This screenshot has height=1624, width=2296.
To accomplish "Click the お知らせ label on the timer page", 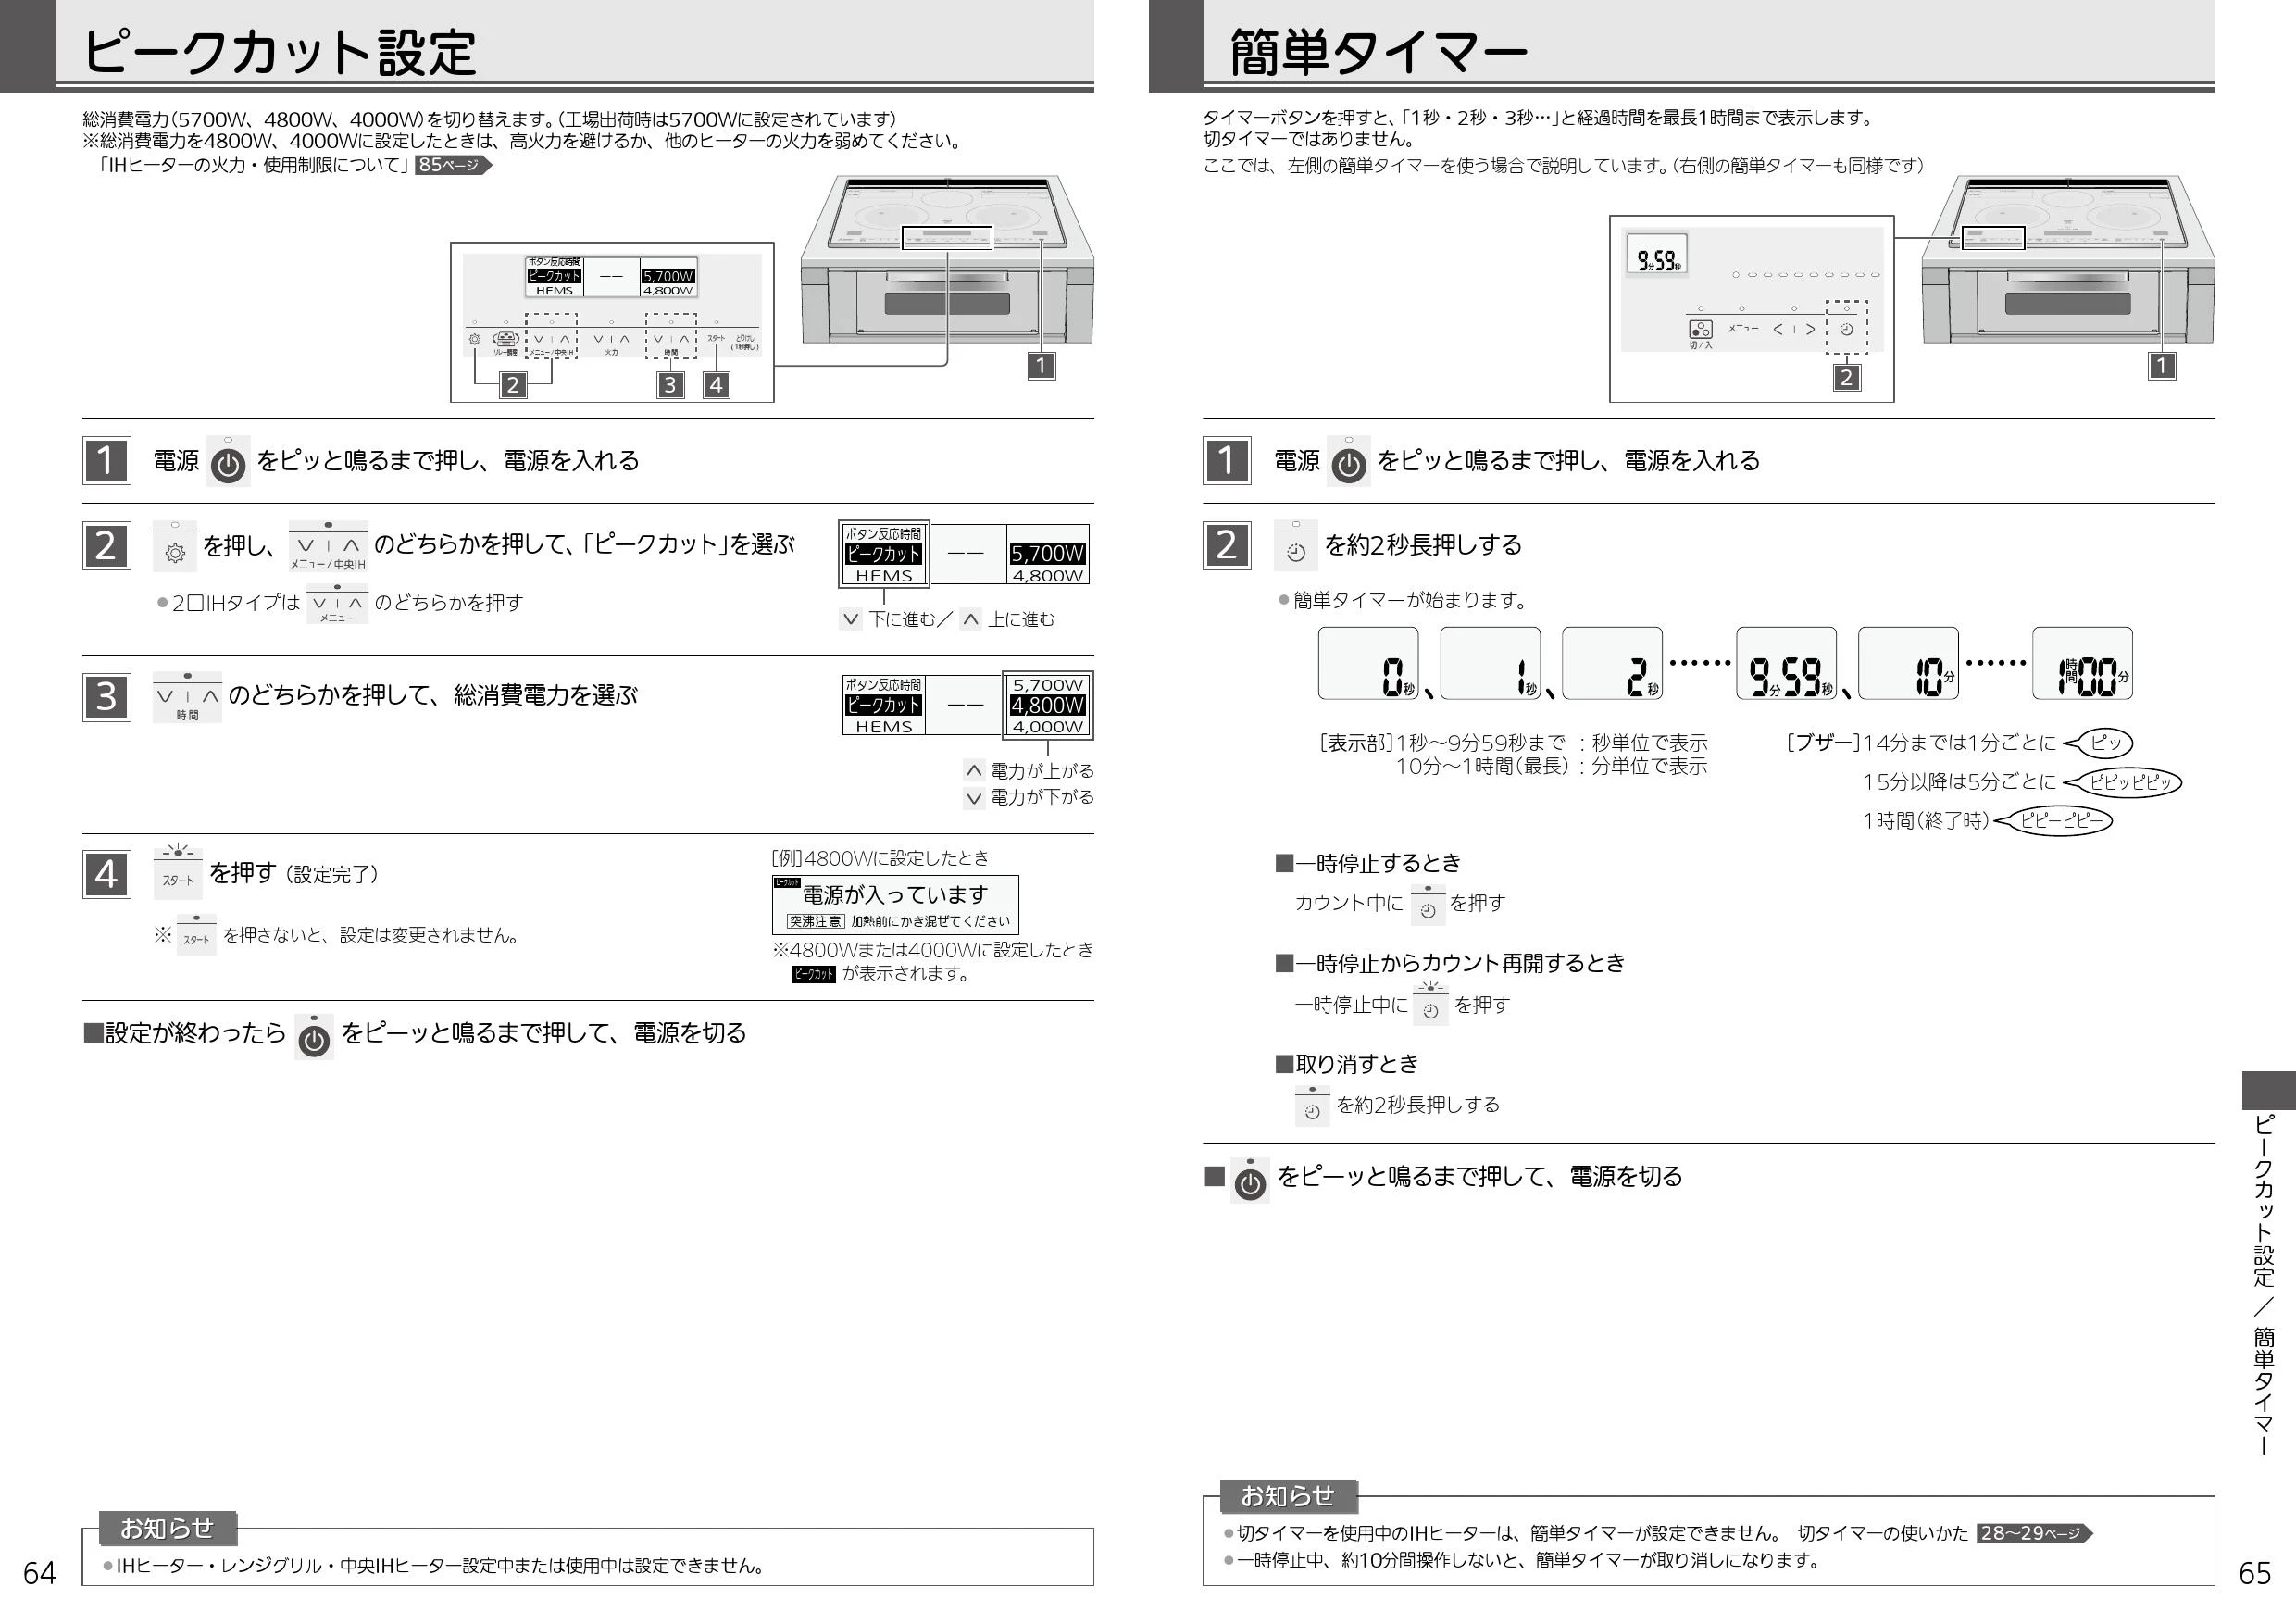I will tap(1288, 1496).
